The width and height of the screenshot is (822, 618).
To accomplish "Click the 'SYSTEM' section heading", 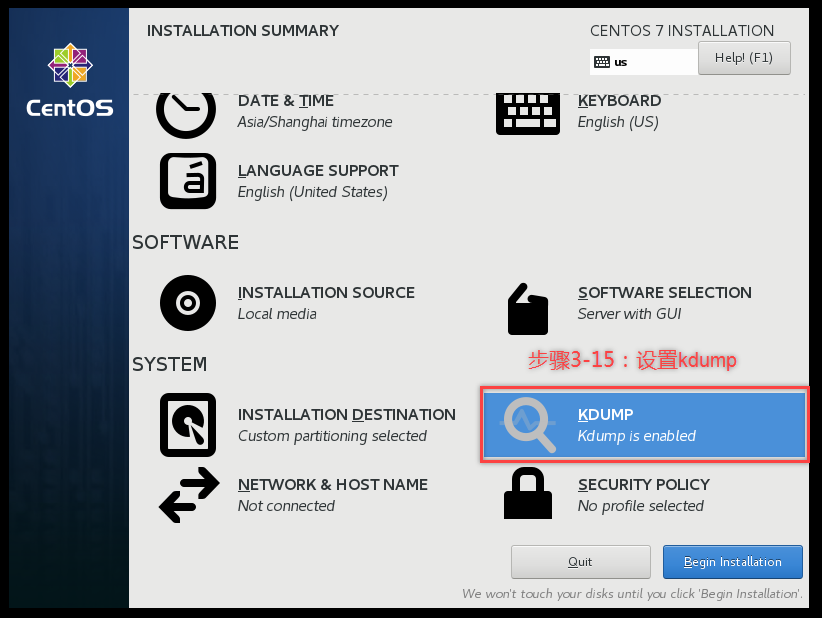I will (169, 364).
